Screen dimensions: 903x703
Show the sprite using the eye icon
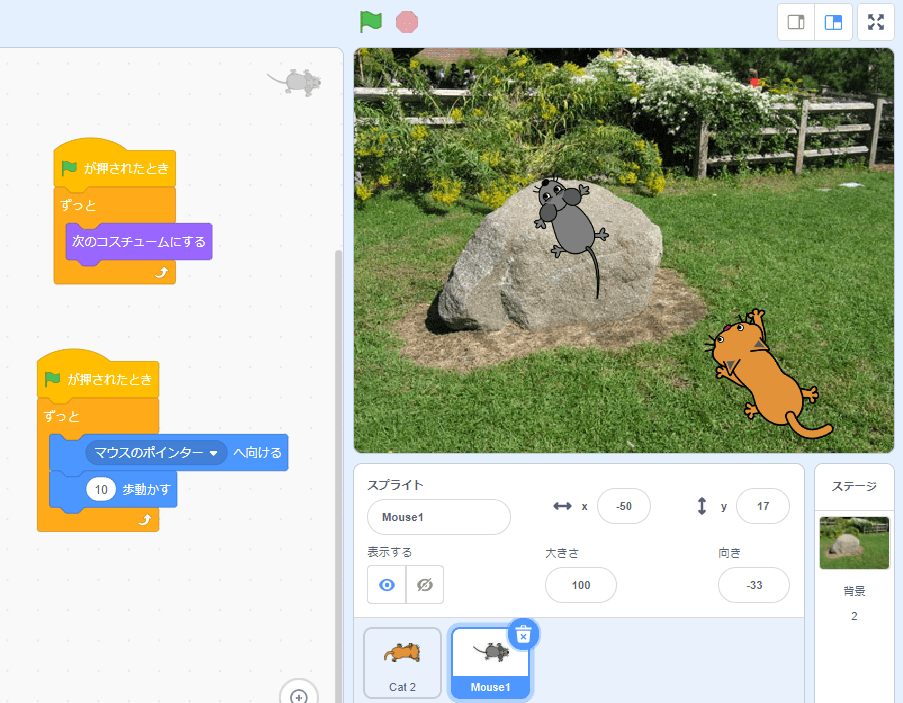pyautogui.click(x=387, y=584)
